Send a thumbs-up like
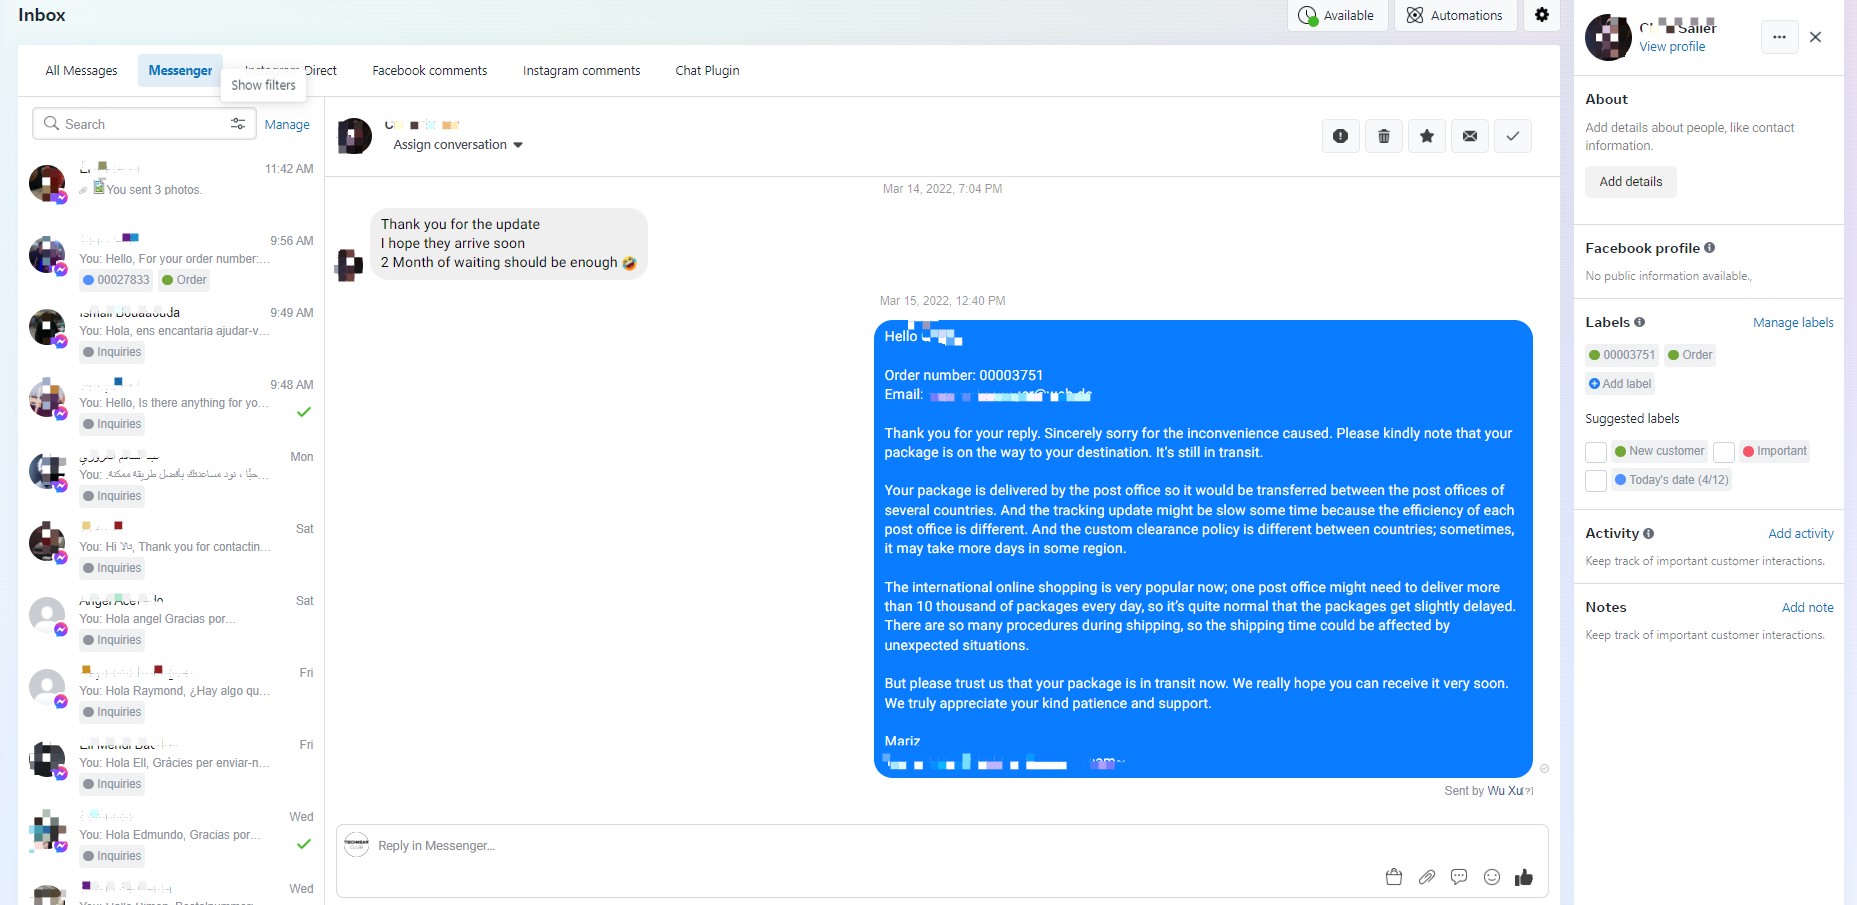This screenshot has height=905, width=1857. (1524, 877)
